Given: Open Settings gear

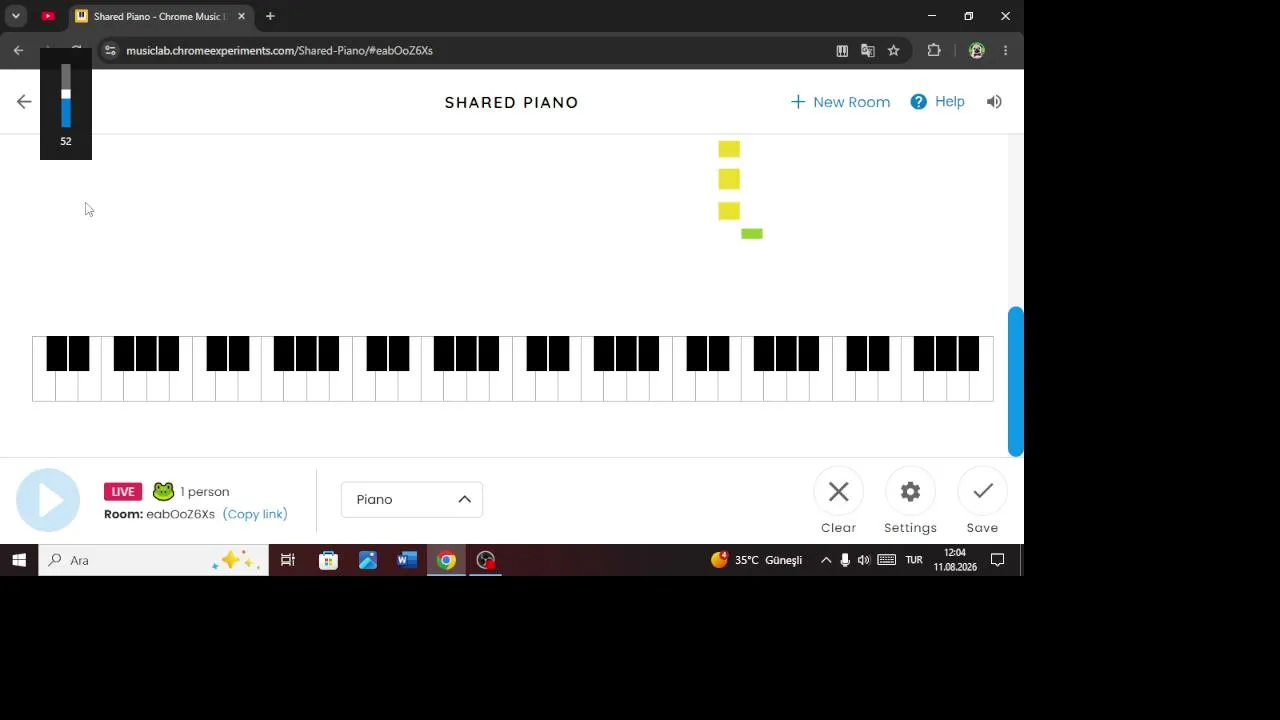Looking at the screenshot, I should [x=910, y=492].
